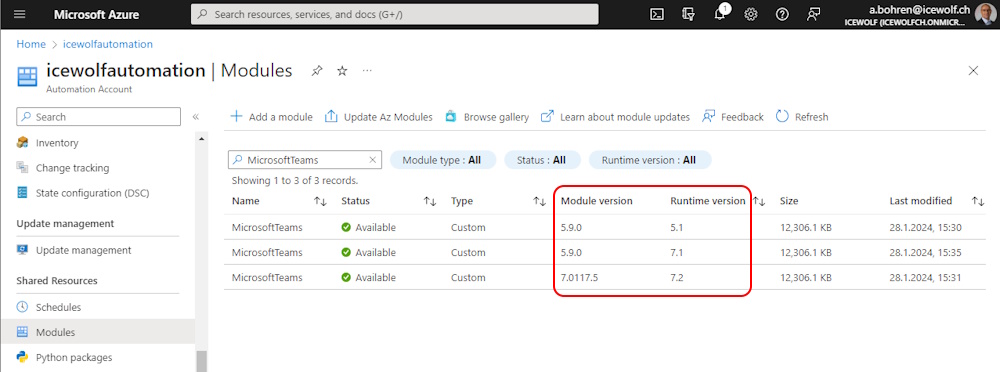Viewport: 1000px width, 372px height.
Task: Pin icewolfautomation to the dashboard
Action: 316,71
